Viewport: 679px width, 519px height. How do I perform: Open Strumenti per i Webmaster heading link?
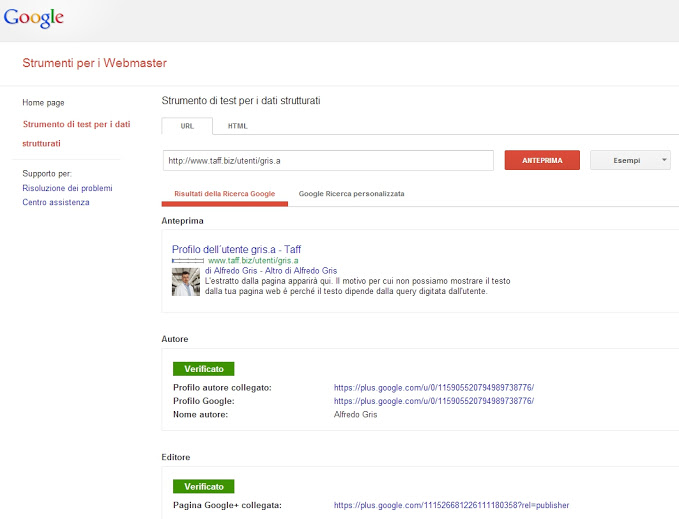point(94,63)
